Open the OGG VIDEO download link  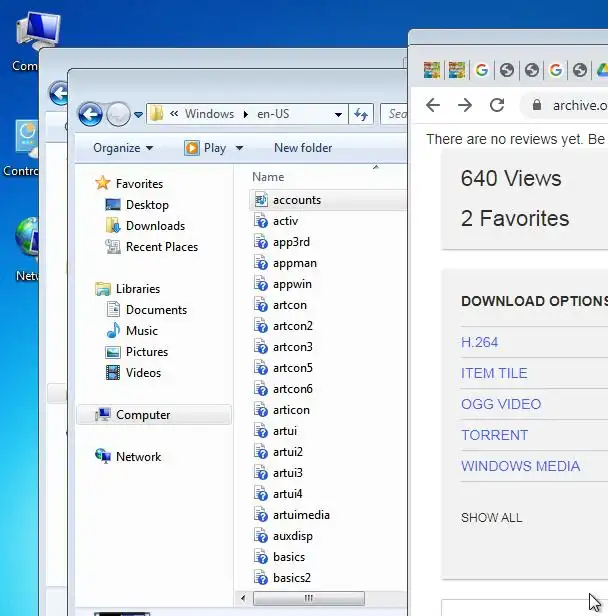tap(501, 404)
